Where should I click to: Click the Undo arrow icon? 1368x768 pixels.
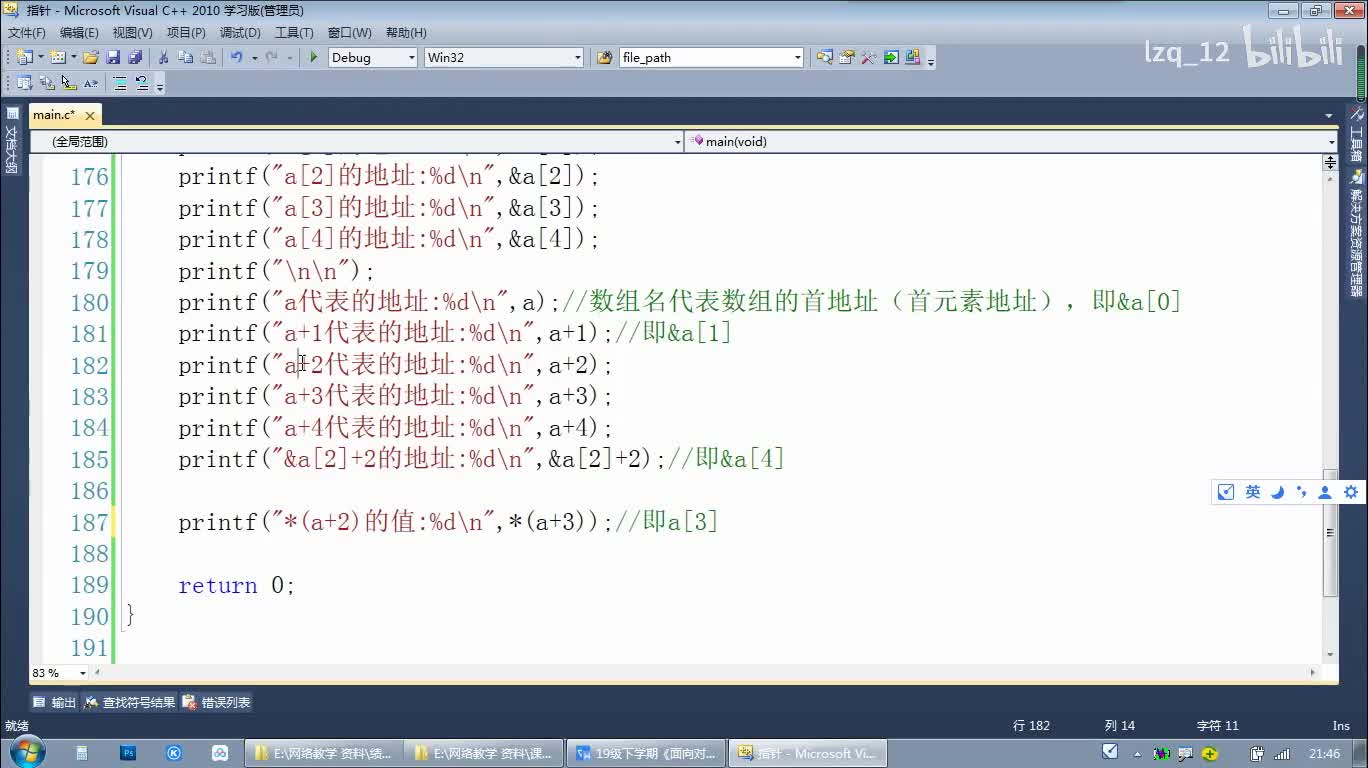click(x=236, y=58)
